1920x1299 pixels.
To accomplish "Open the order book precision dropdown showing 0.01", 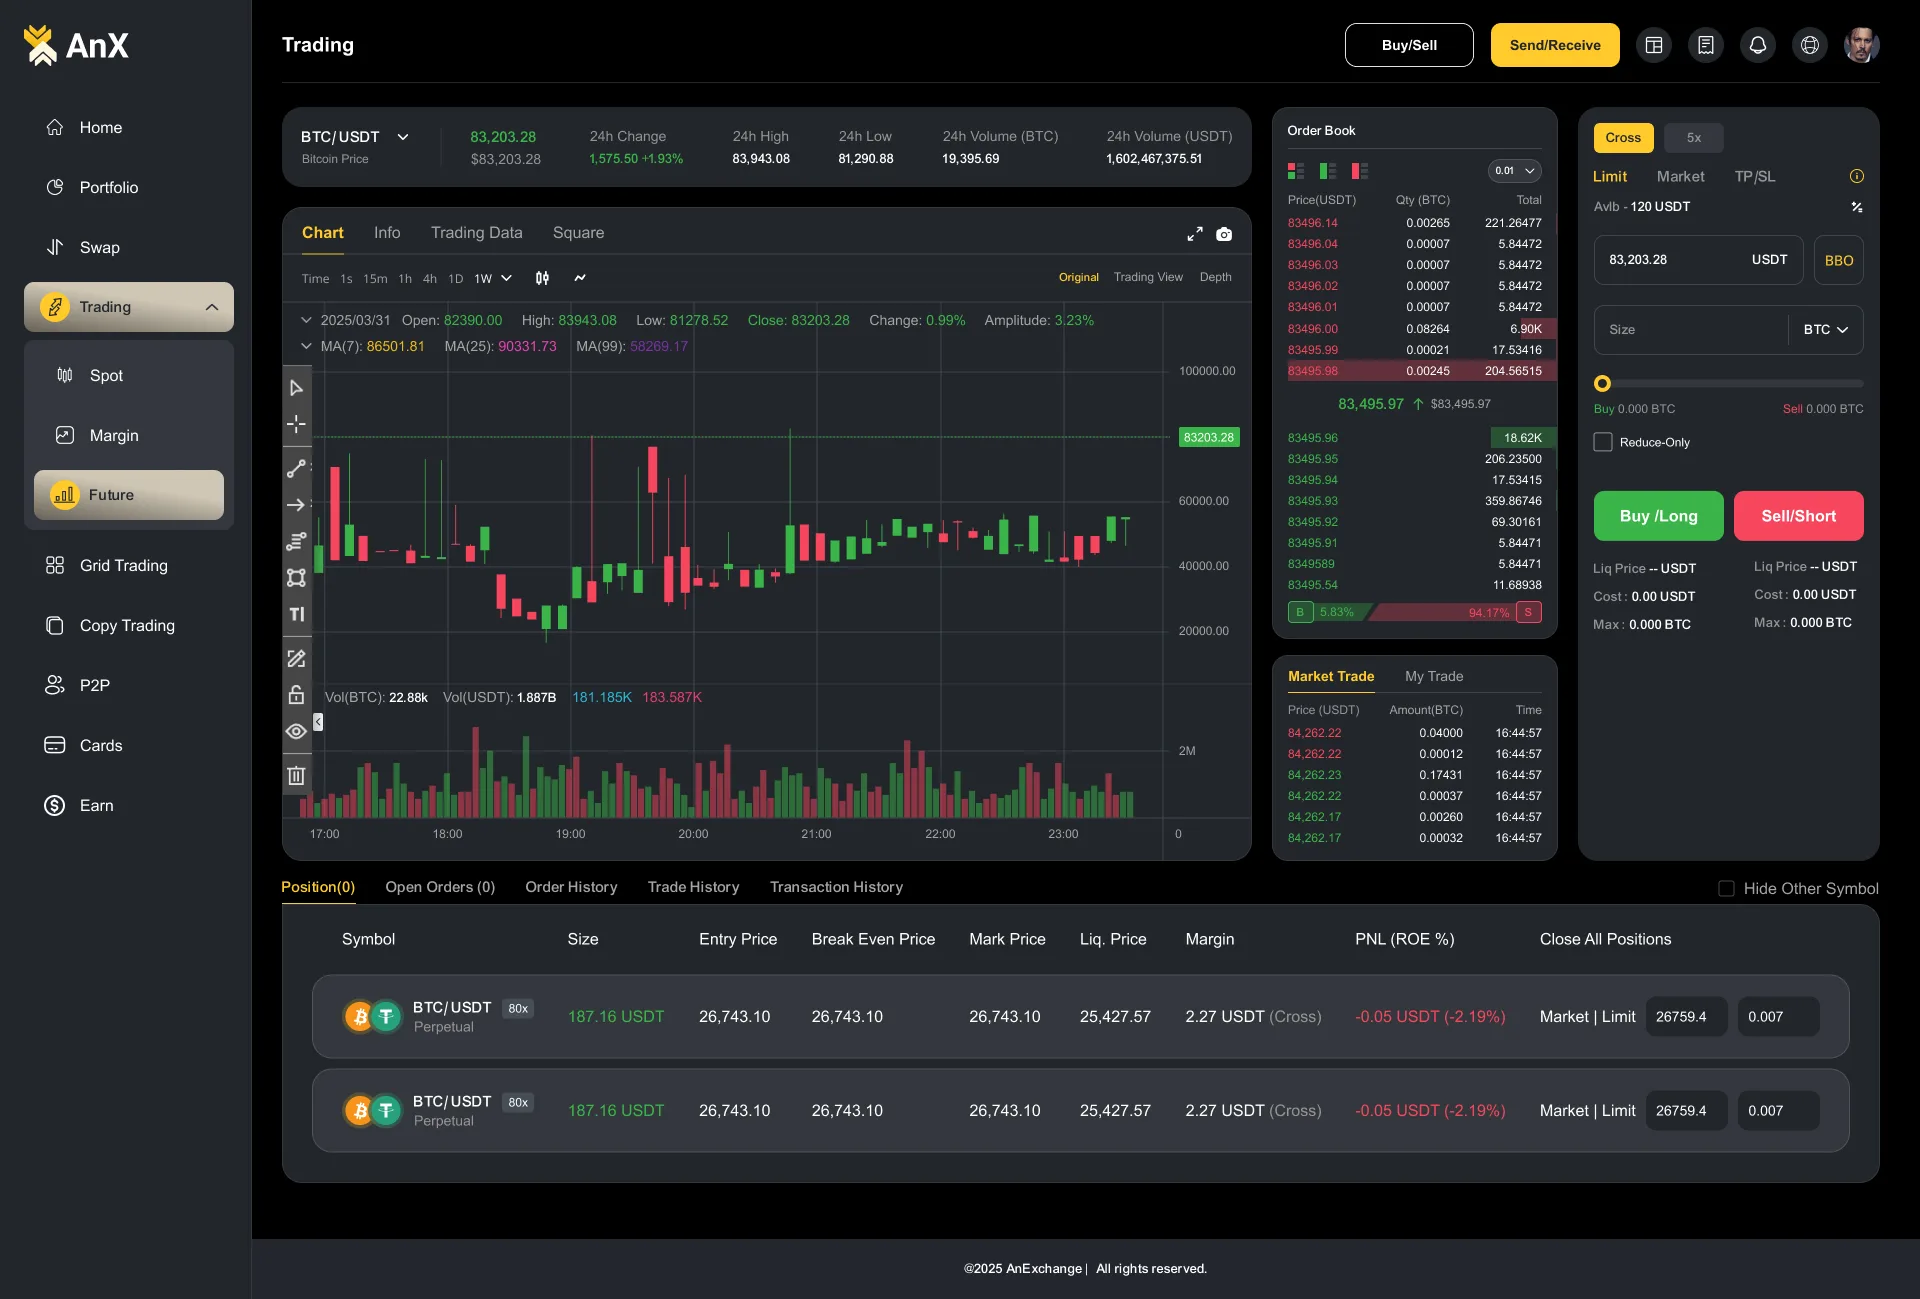I will click(x=1513, y=170).
